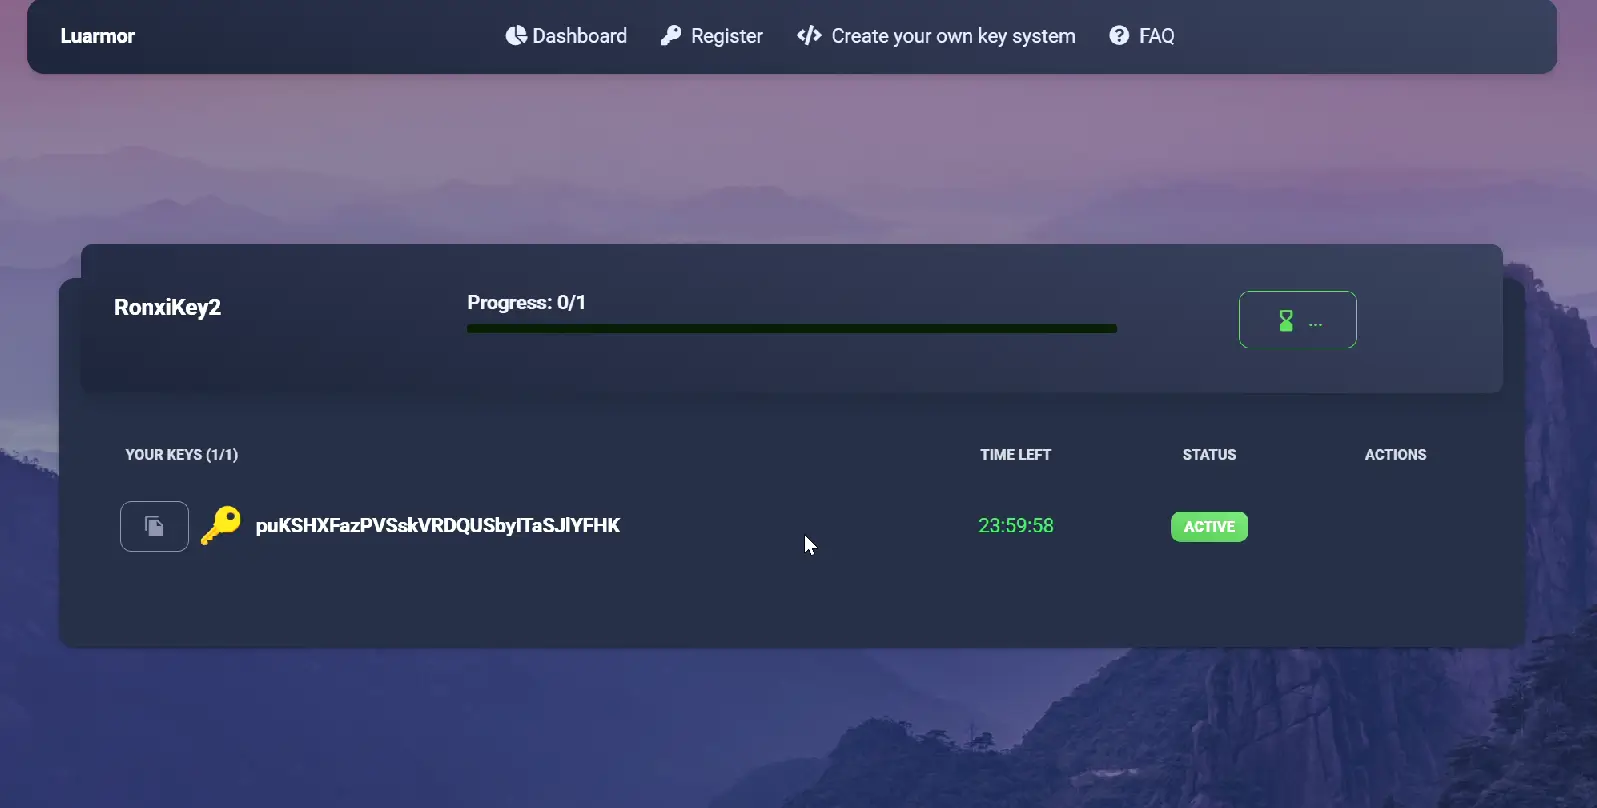Click the FAQ question mark icon
This screenshot has width=1597, height=808.
1119,36
